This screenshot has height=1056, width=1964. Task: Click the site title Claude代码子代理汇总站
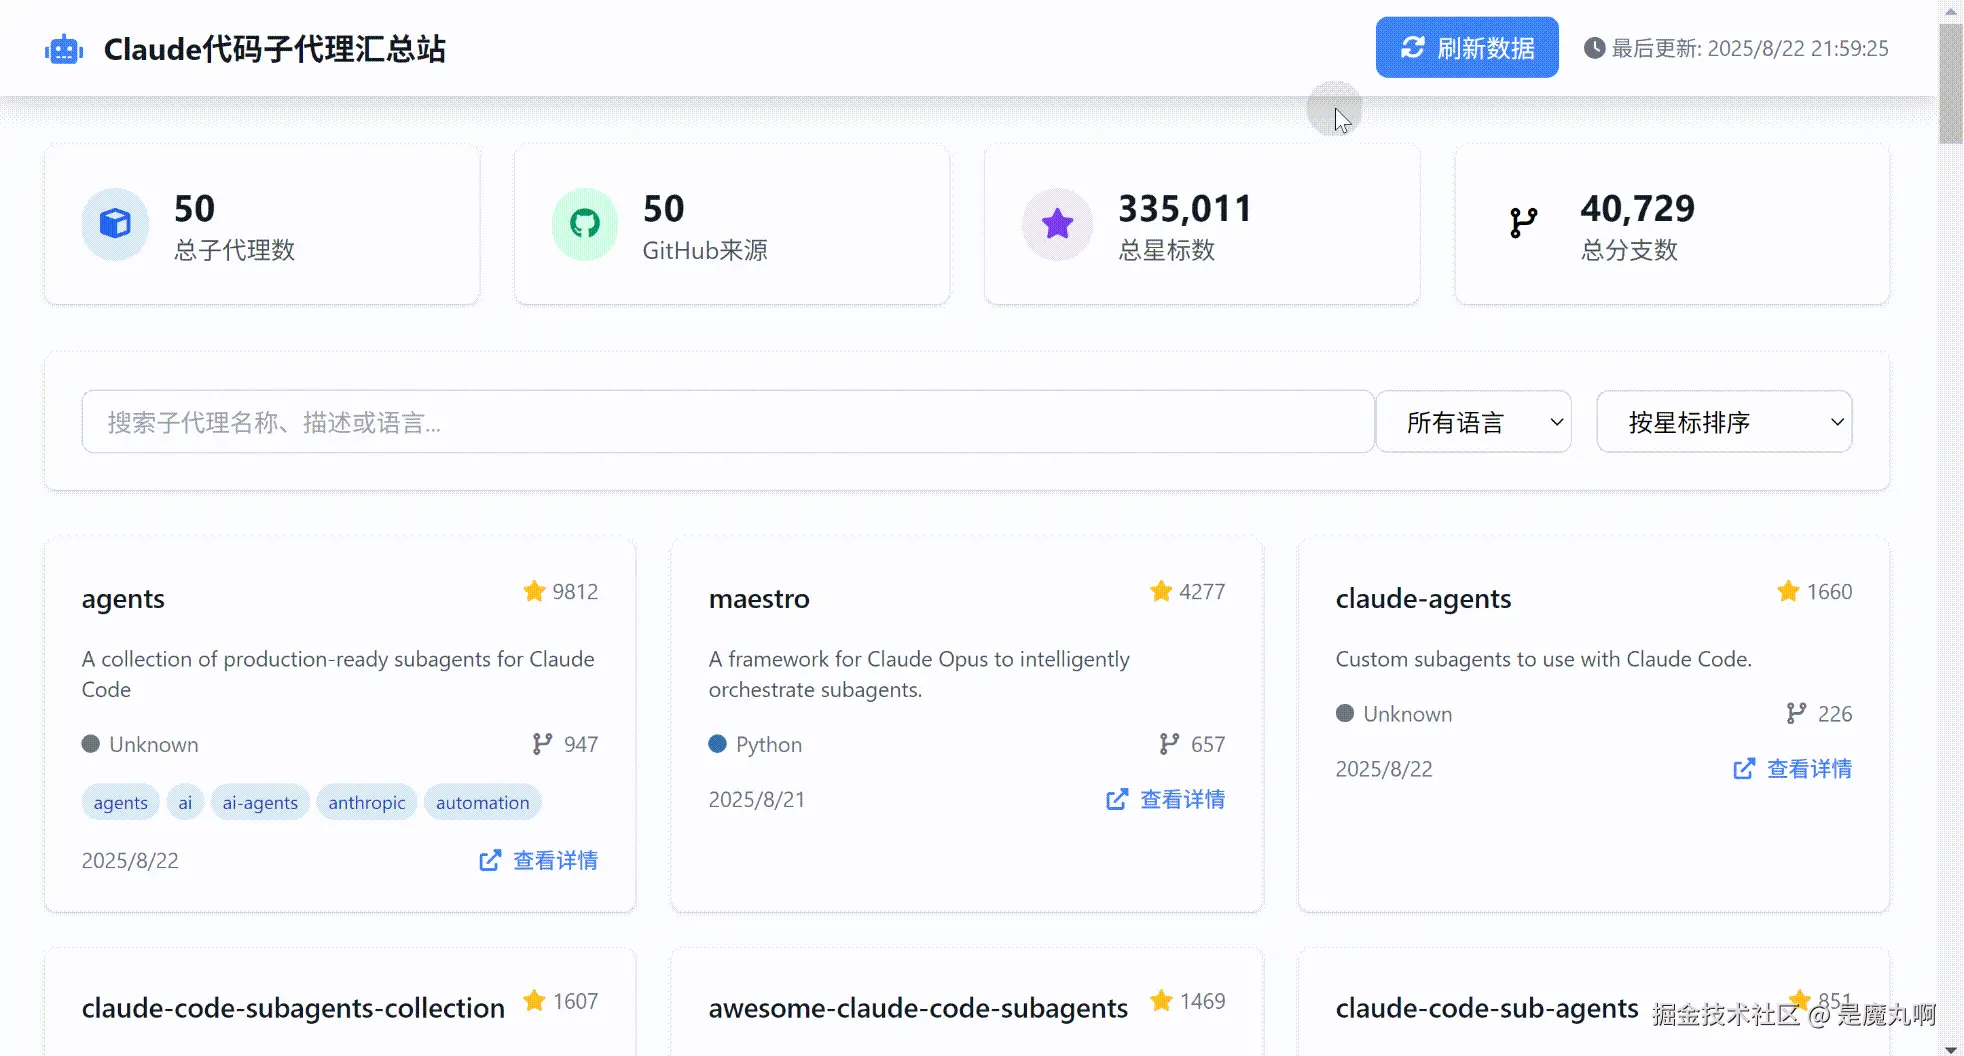(x=275, y=49)
